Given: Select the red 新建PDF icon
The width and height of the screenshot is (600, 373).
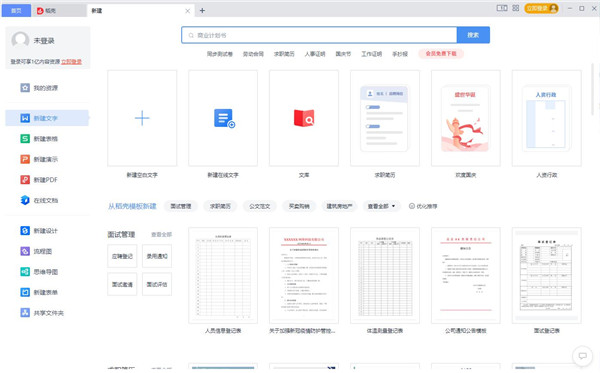Looking at the screenshot, I should [x=25, y=179].
